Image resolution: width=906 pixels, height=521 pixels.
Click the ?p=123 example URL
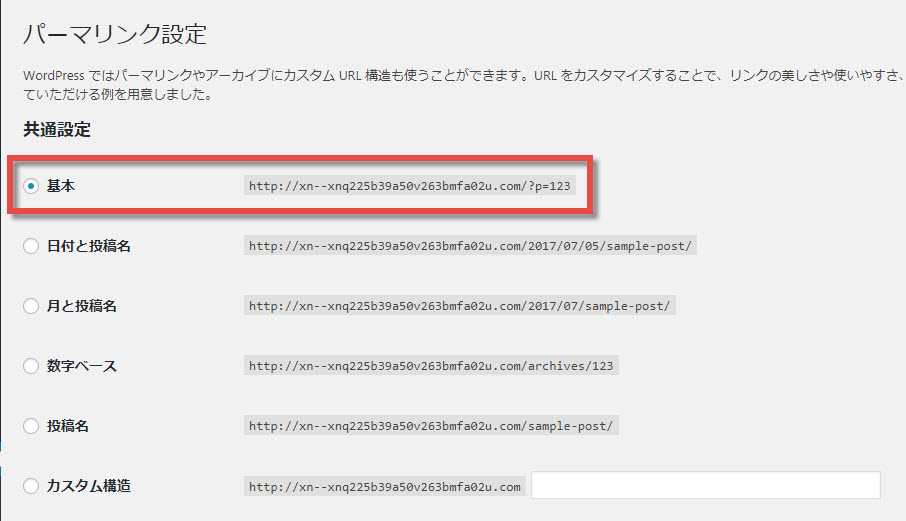pyautogui.click(x=410, y=186)
